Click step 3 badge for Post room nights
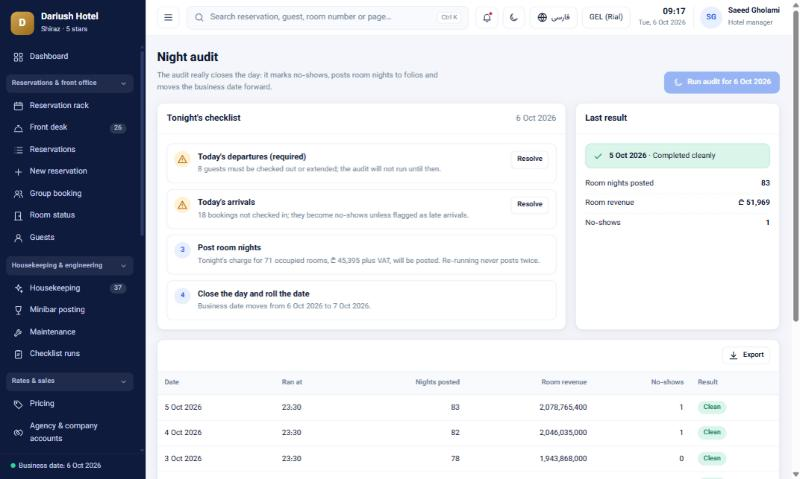The image size is (800, 479). coord(182,250)
